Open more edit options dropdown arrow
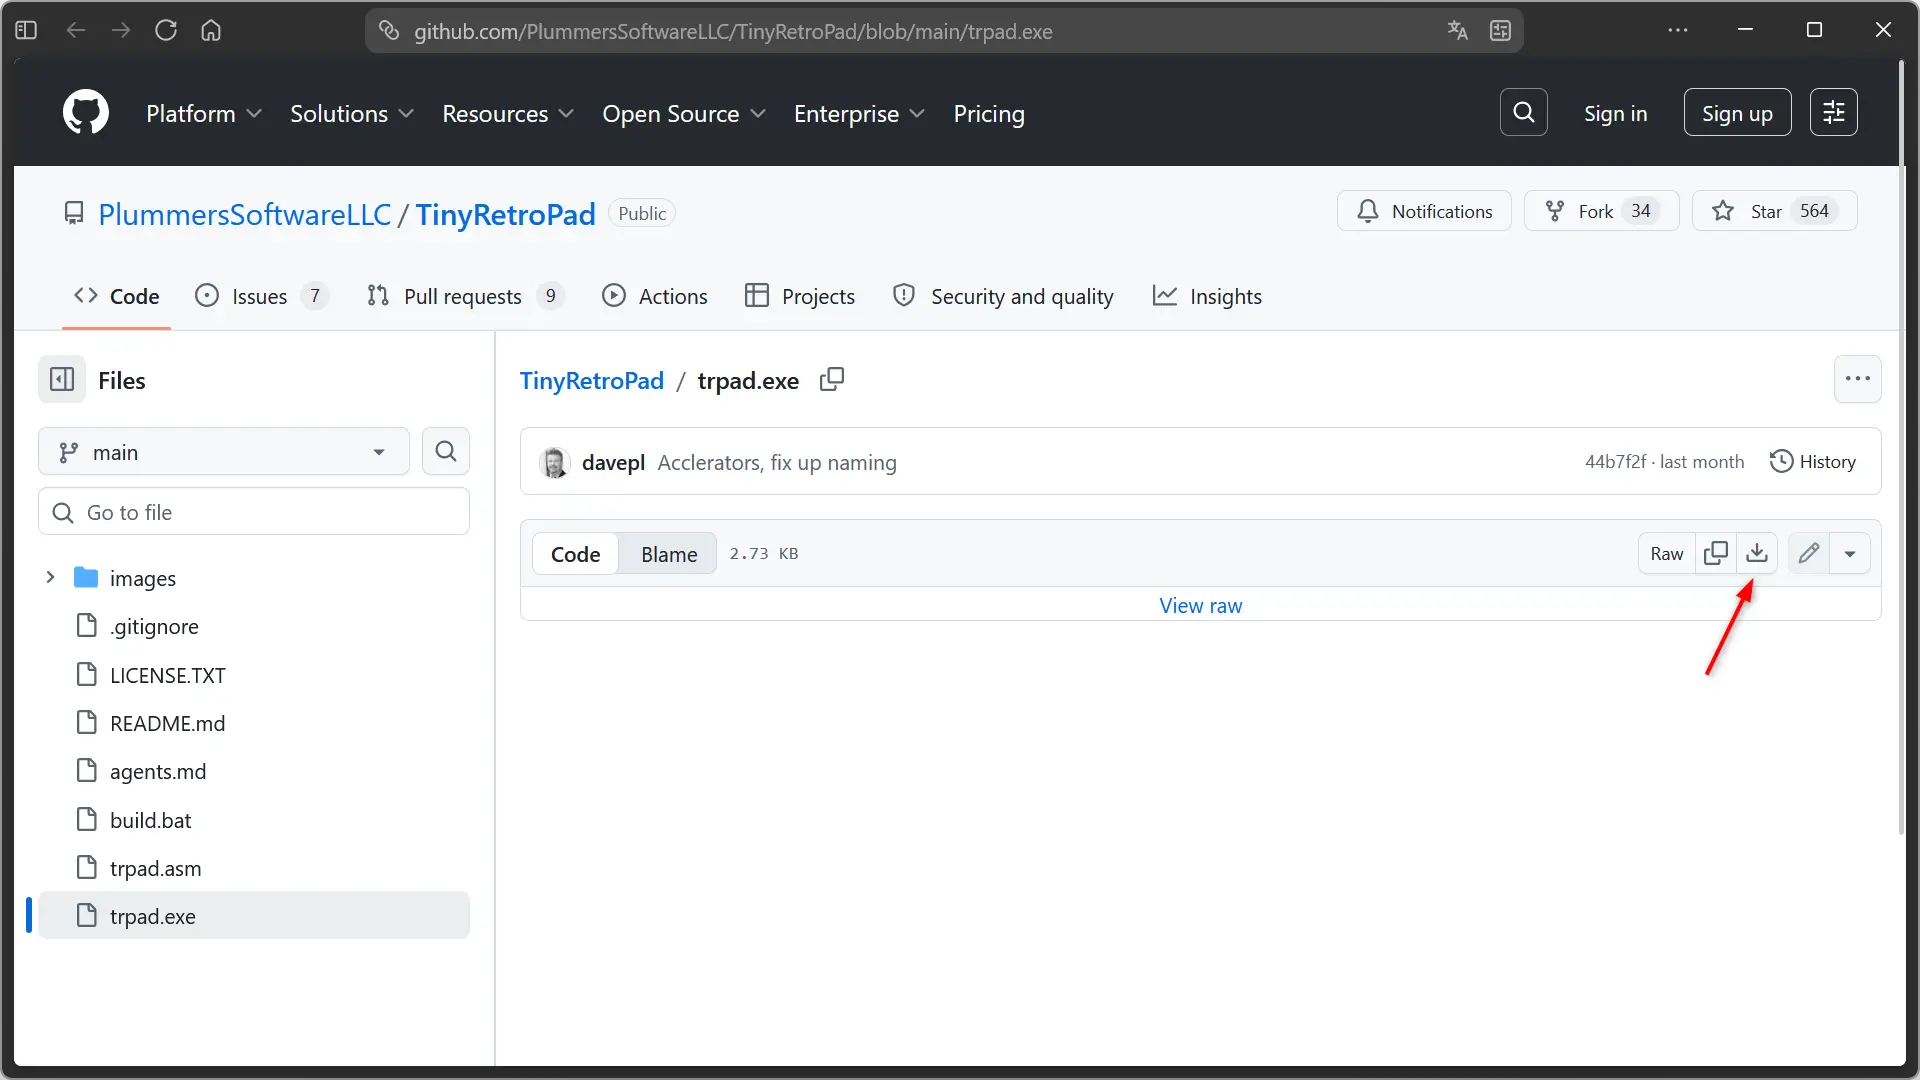 tap(1850, 553)
